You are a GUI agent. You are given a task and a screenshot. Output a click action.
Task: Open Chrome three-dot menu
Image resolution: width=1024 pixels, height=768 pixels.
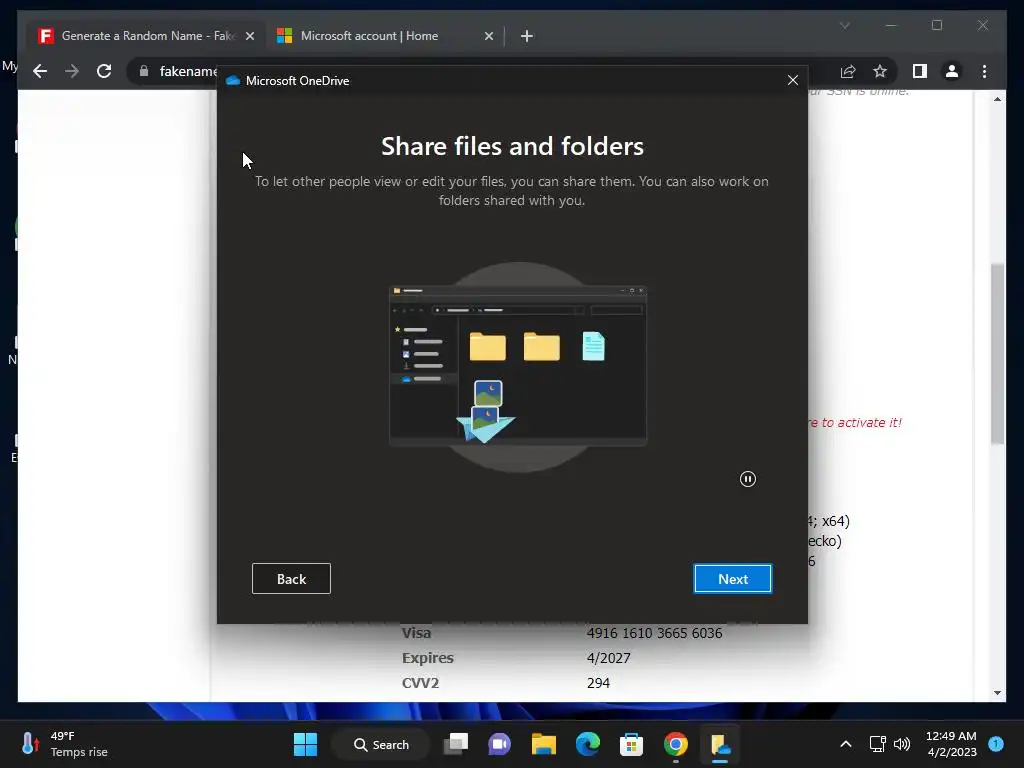(984, 71)
